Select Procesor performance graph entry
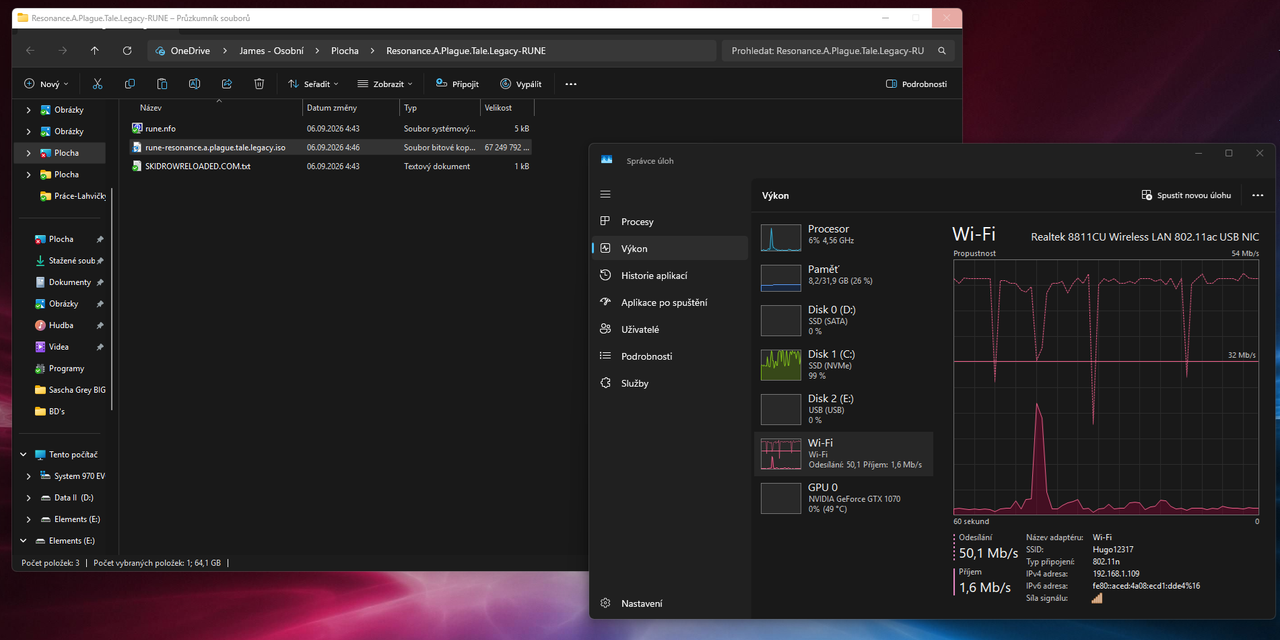Viewport: 1280px width, 640px height. 843,236
